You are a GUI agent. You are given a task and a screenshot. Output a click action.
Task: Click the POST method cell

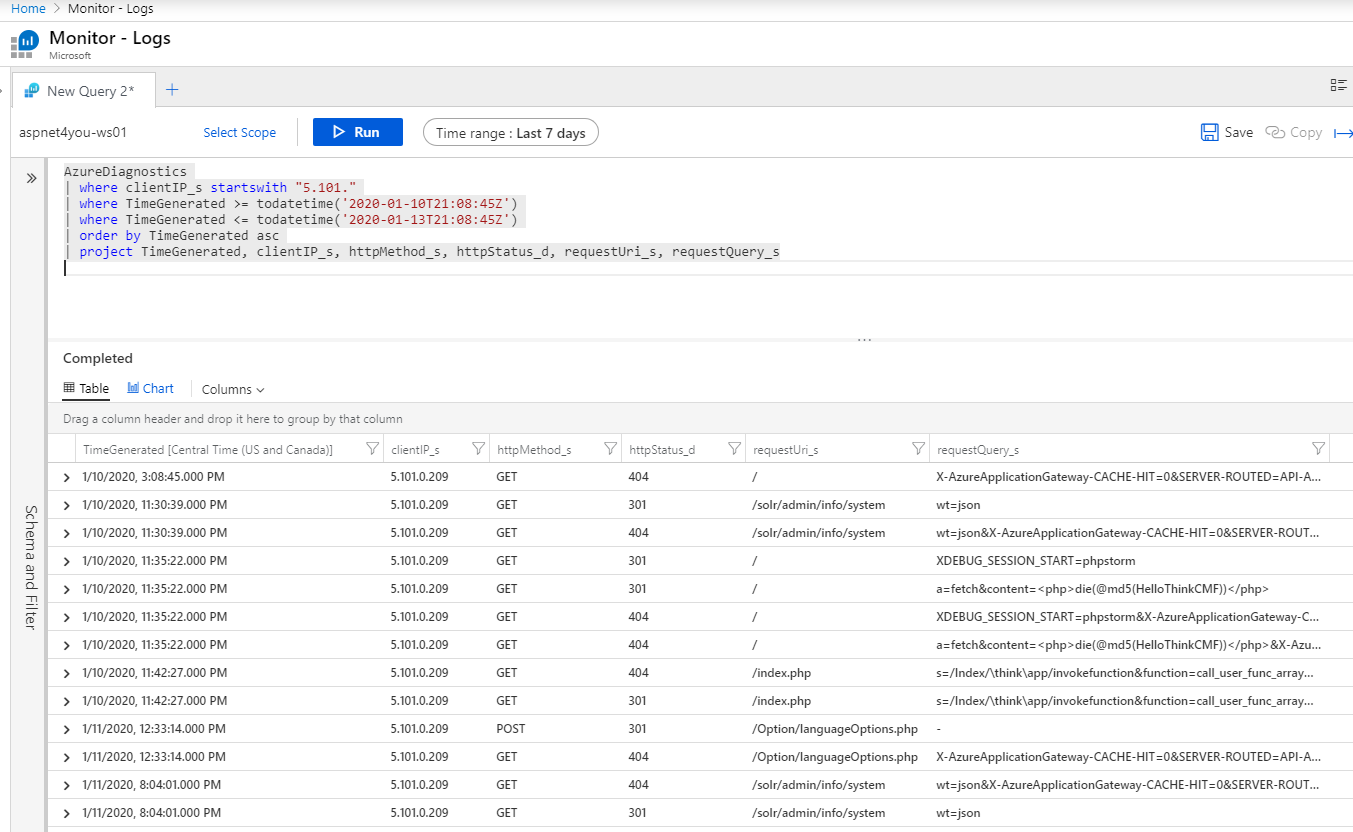[x=511, y=729]
